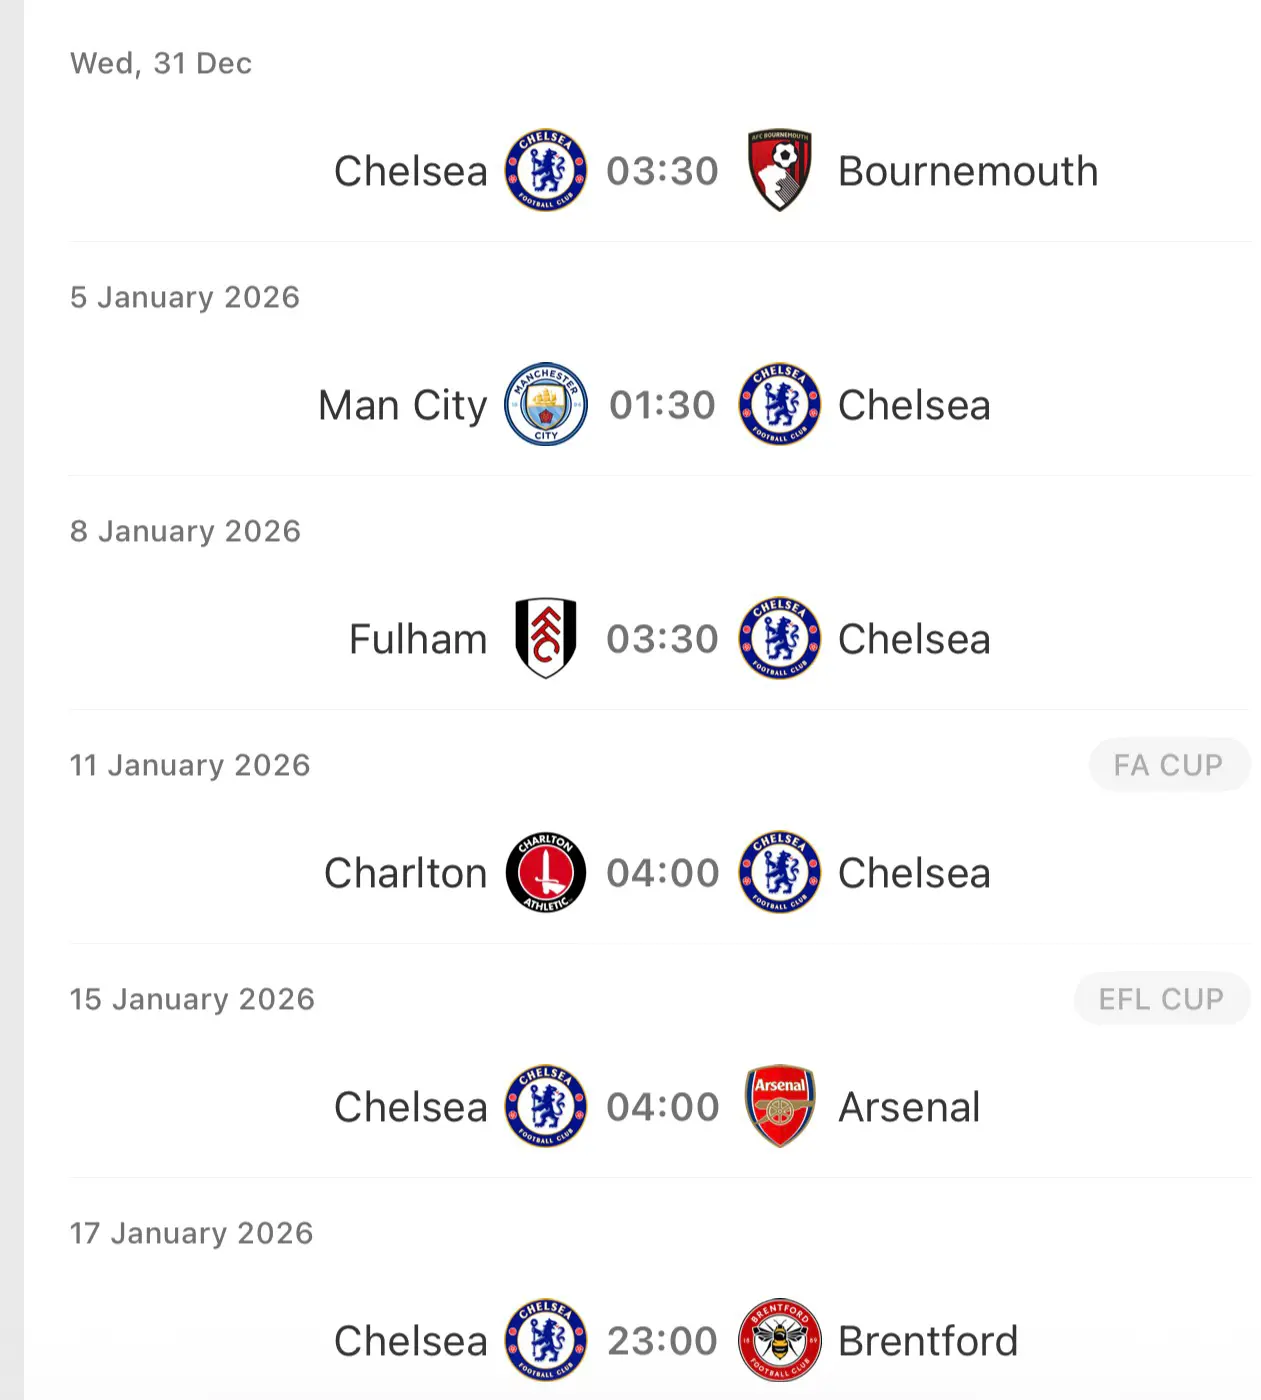
Task: Click Chelsea crest in Brentford fixture
Action: click(x=546, y=1340)
